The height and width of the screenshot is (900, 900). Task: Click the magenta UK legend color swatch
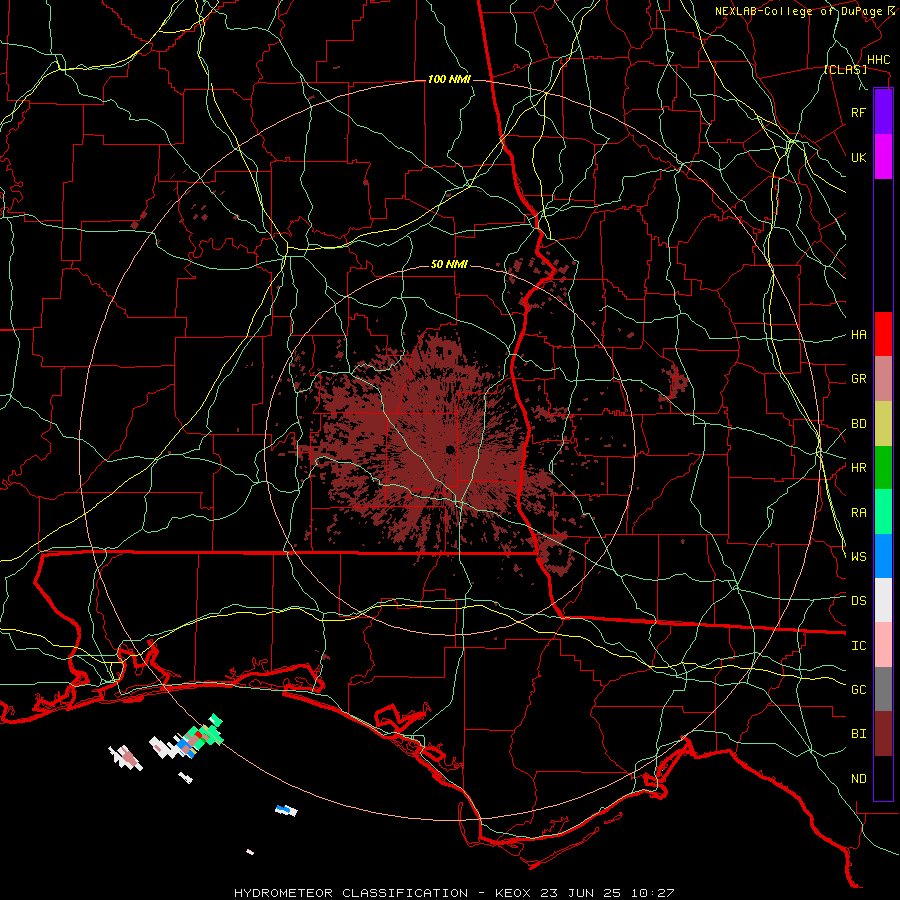tap(883, 157)
